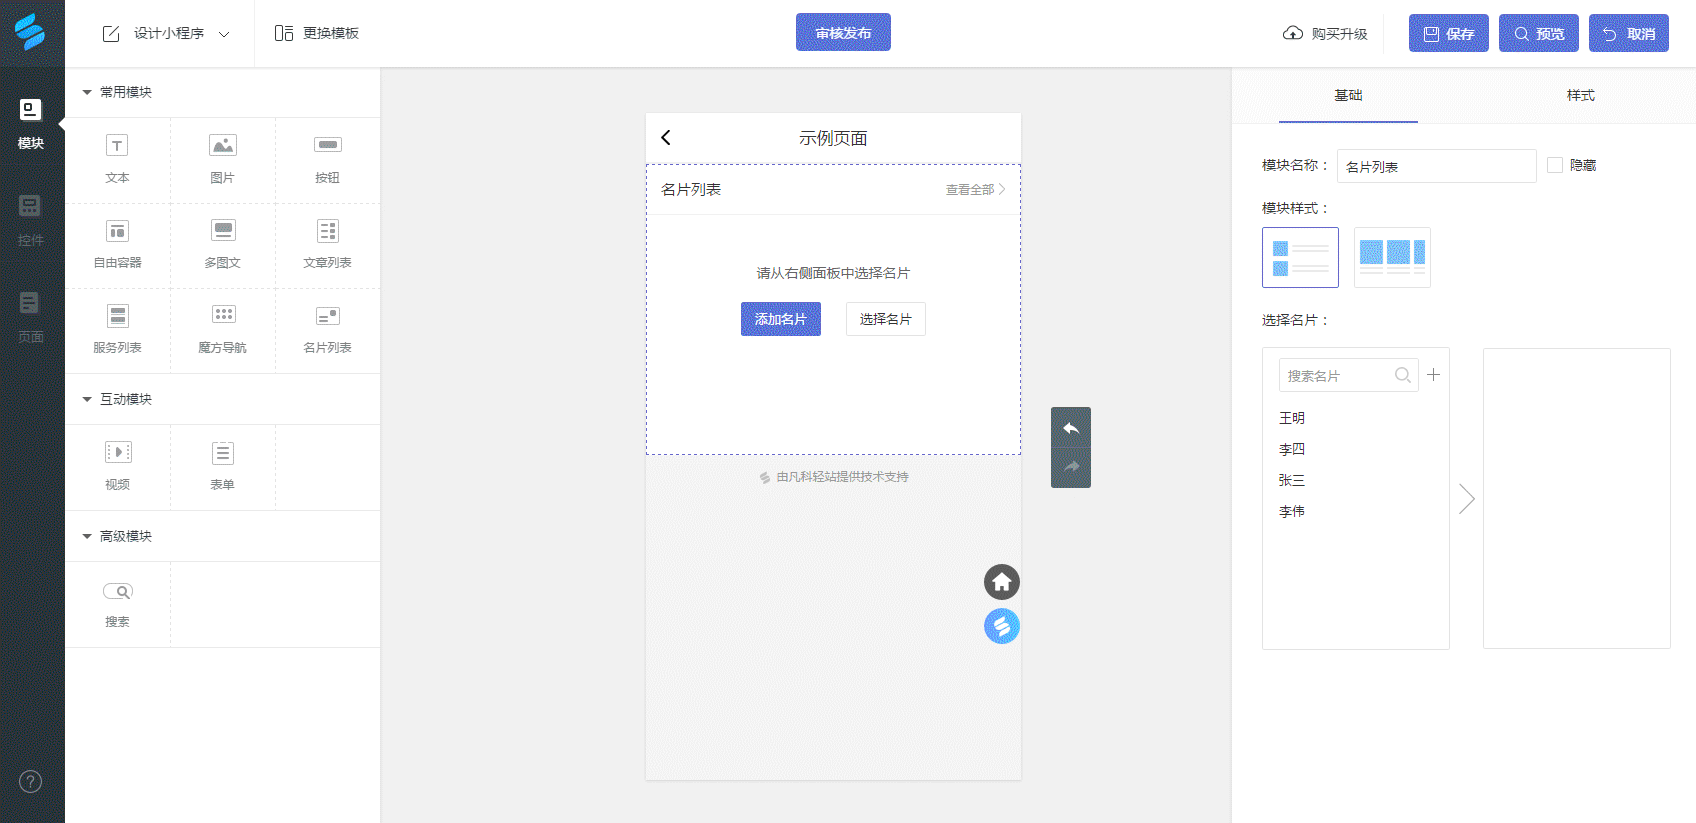
Task: Toggle the 隐藏 checkbox
Action: point(1555,165)
